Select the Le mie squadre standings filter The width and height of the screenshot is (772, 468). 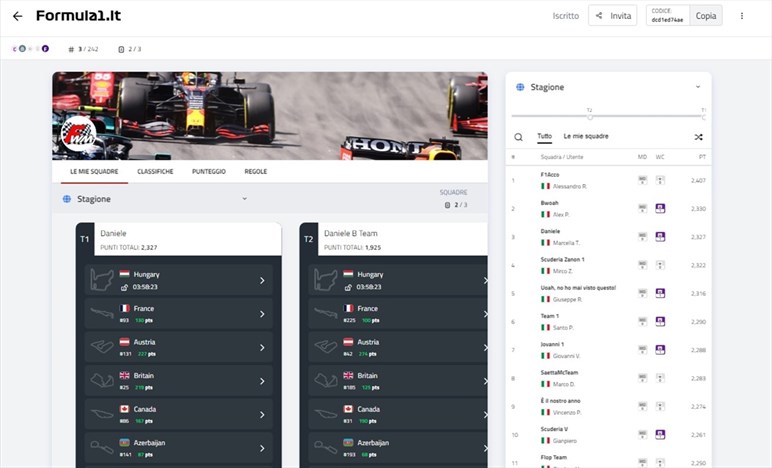click(x=586, y=136)
